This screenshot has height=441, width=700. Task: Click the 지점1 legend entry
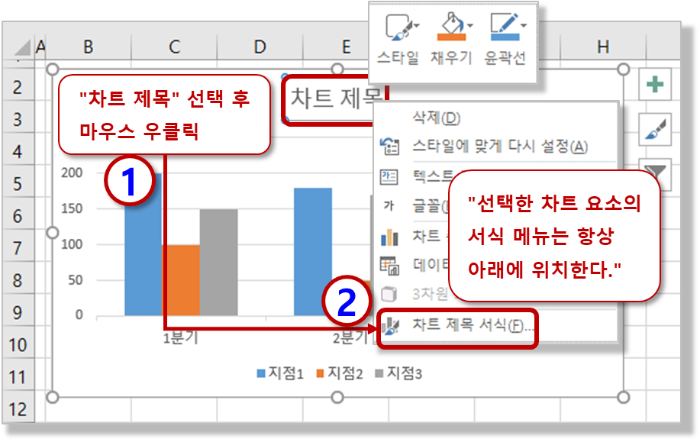tap(280, 373)
